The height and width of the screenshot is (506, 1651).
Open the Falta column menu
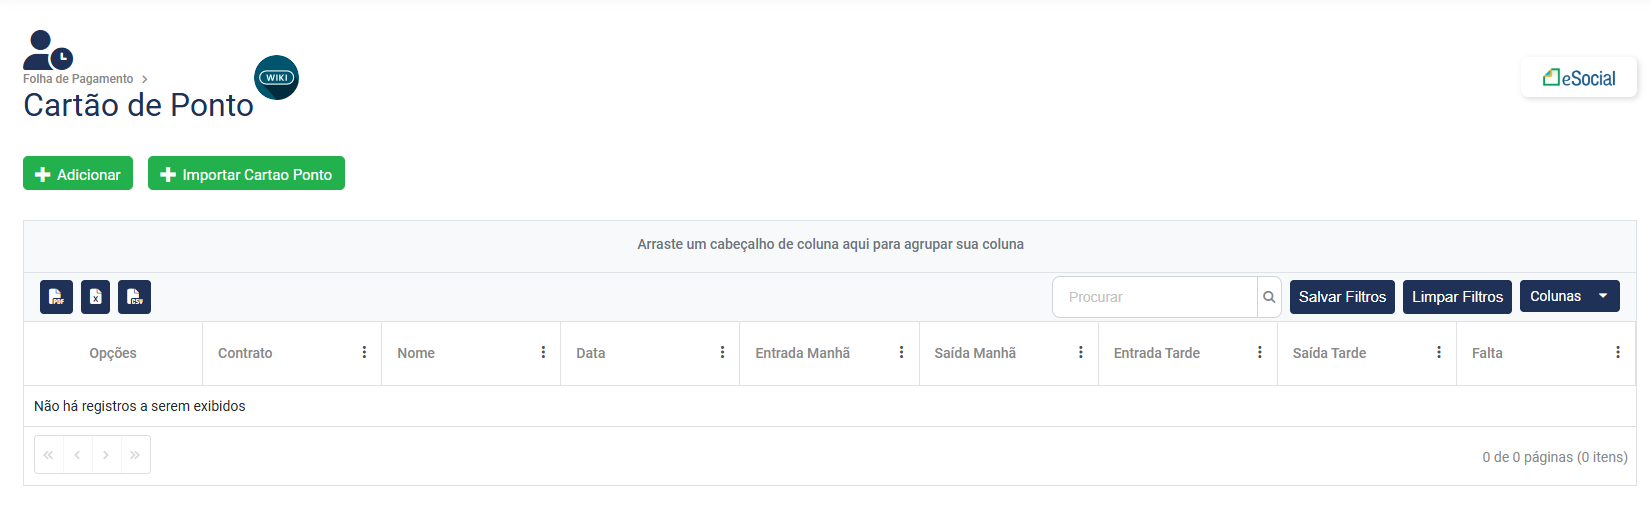(x=1617, y=353)
